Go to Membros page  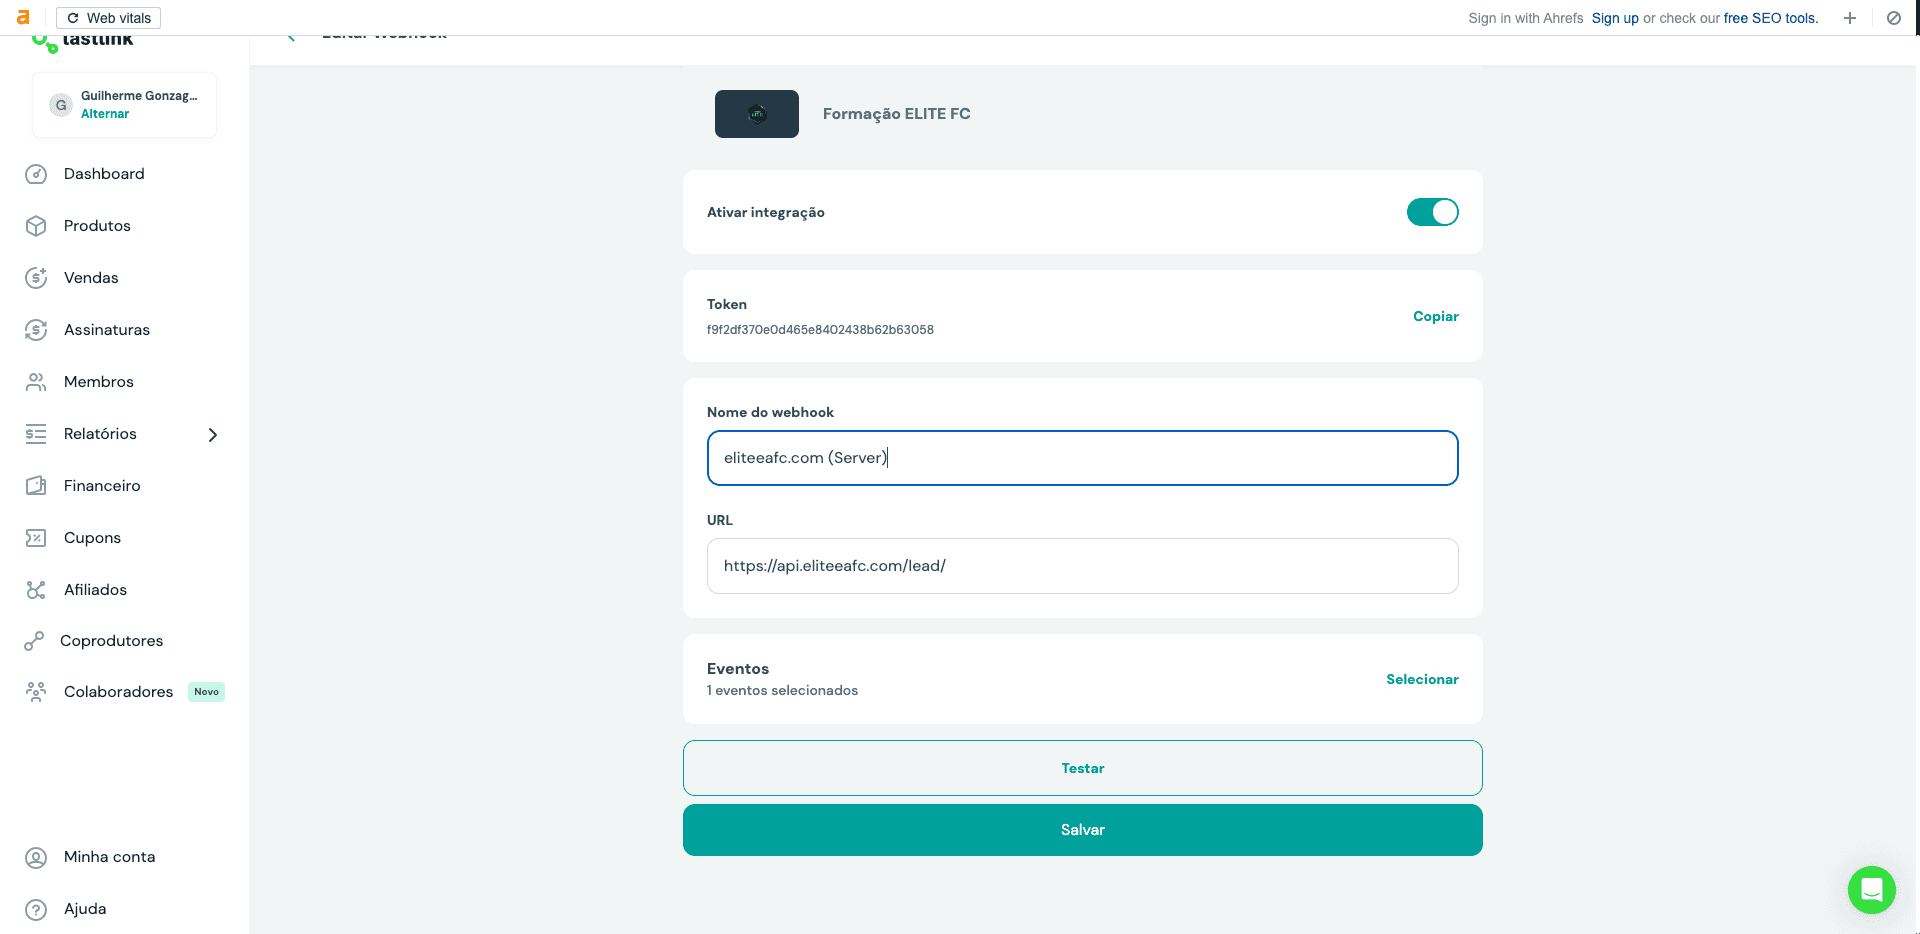(x=99, y=382)
